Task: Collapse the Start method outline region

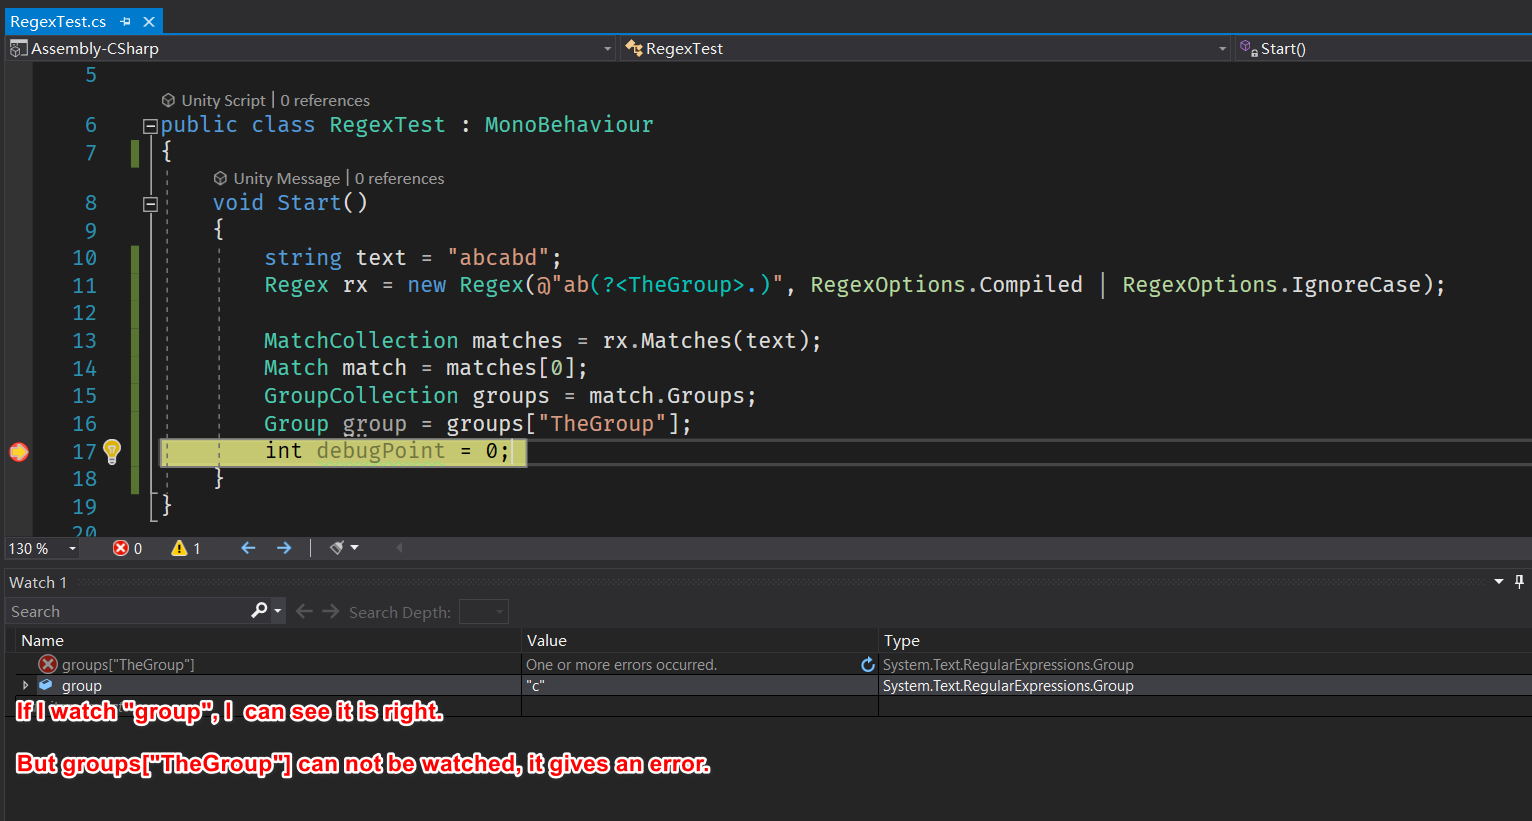Action: point(150,204)
